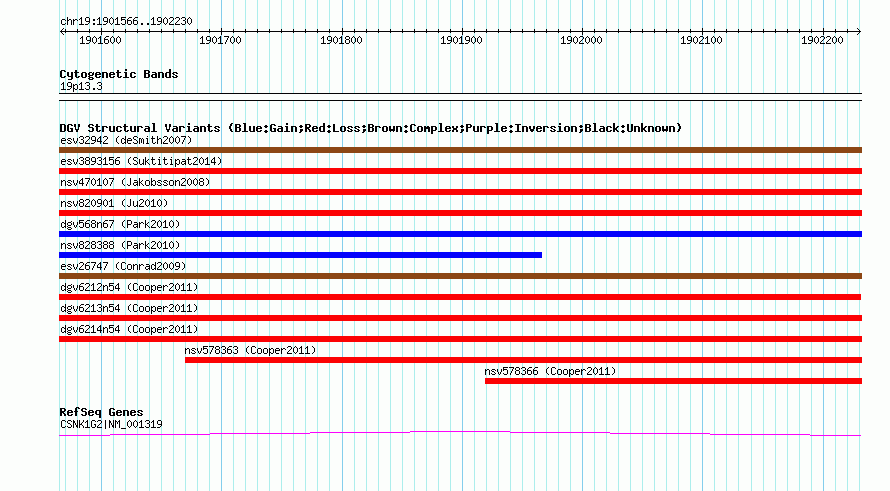
Task: Click the 1902200 ruler position
Action: [822, 40]
